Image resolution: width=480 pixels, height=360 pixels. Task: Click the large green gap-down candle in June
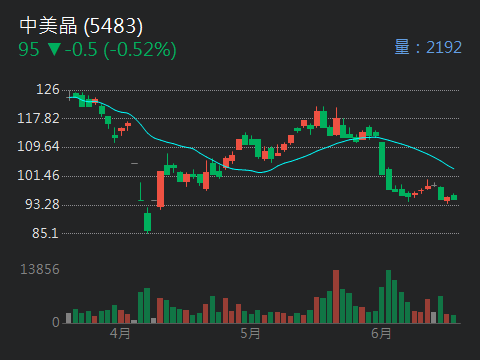[382, 158]
